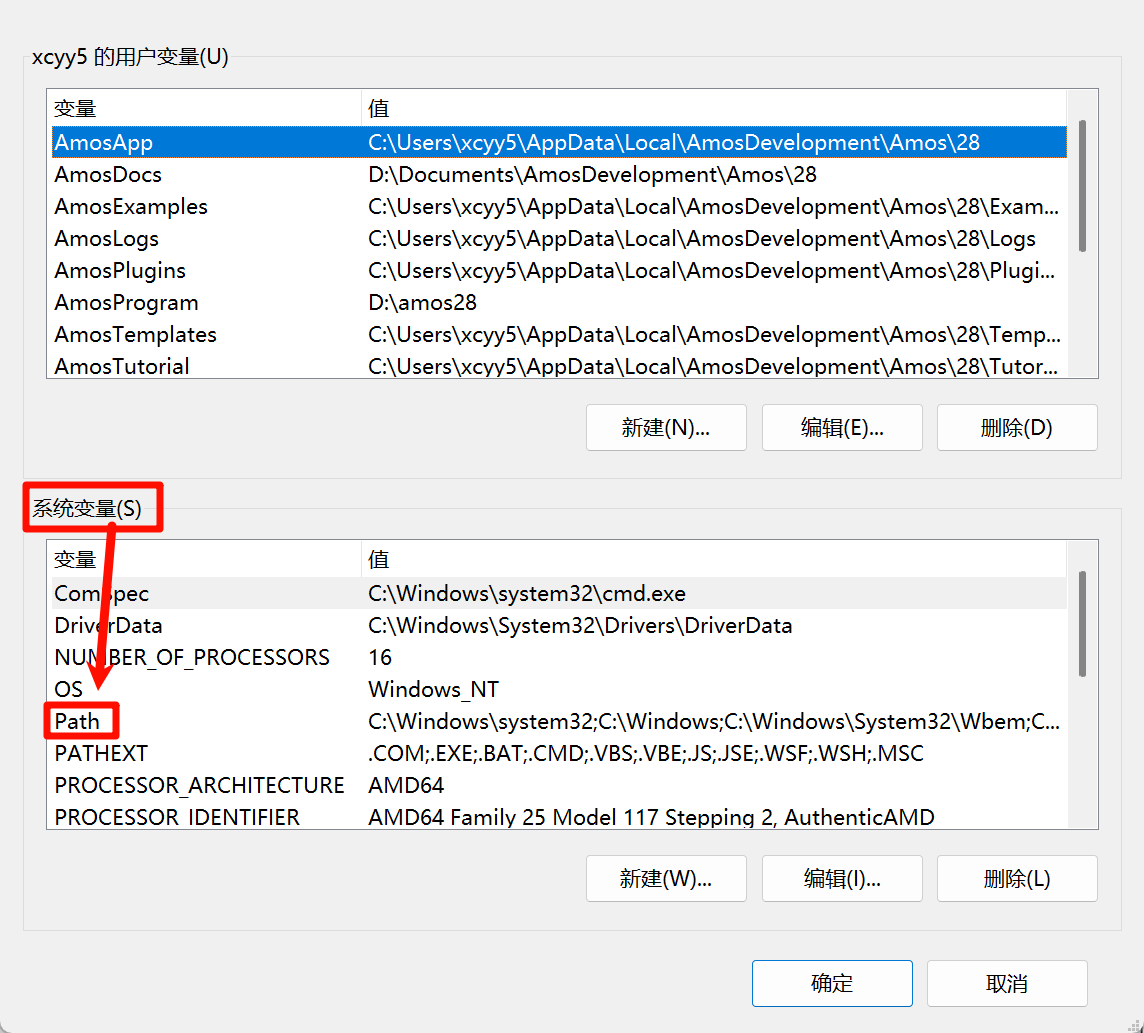Viewport: 1144px width, 1033px height.
Task: Select the AmosDocs user variable
Action: click(x=108, y=175)
